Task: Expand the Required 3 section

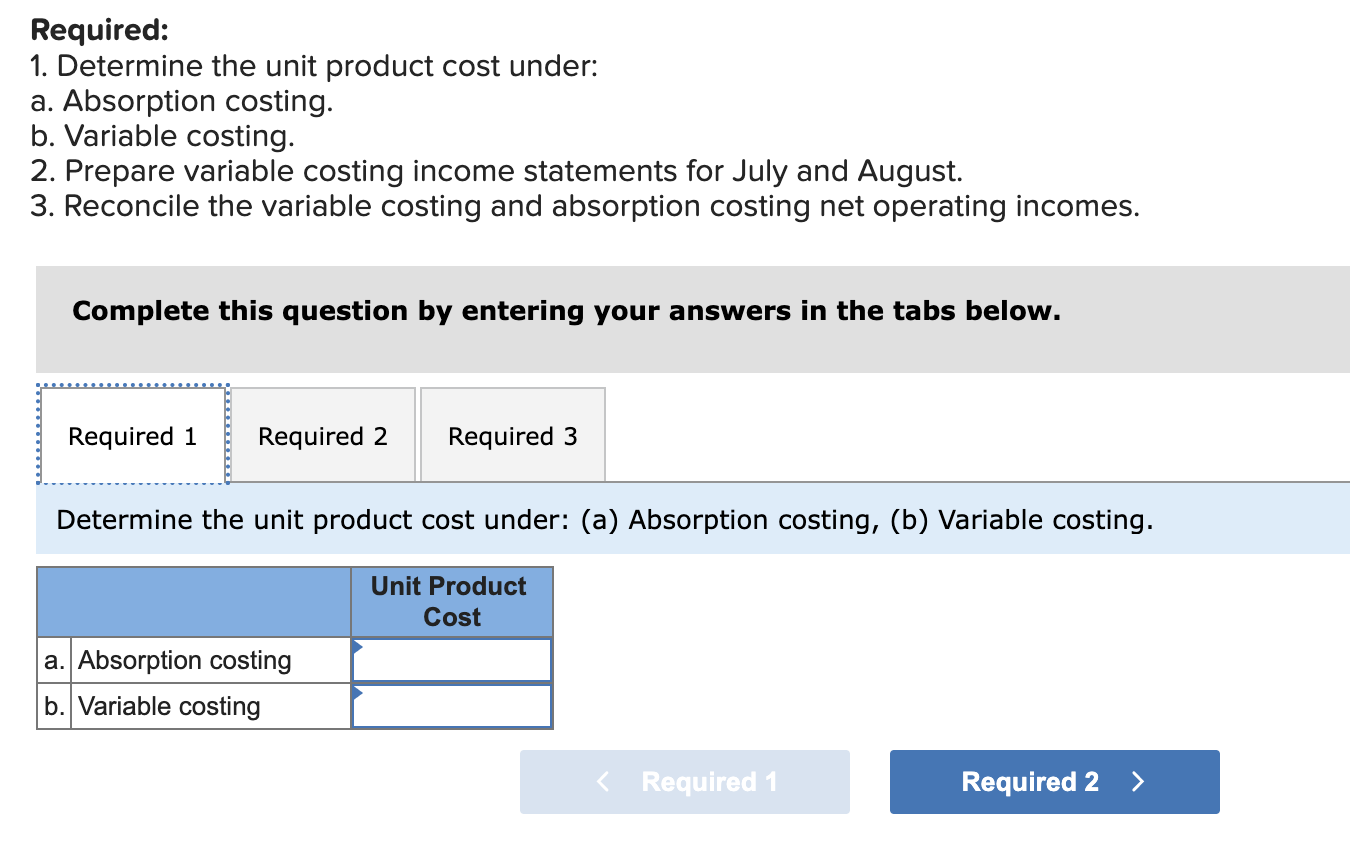Action: 512,435
